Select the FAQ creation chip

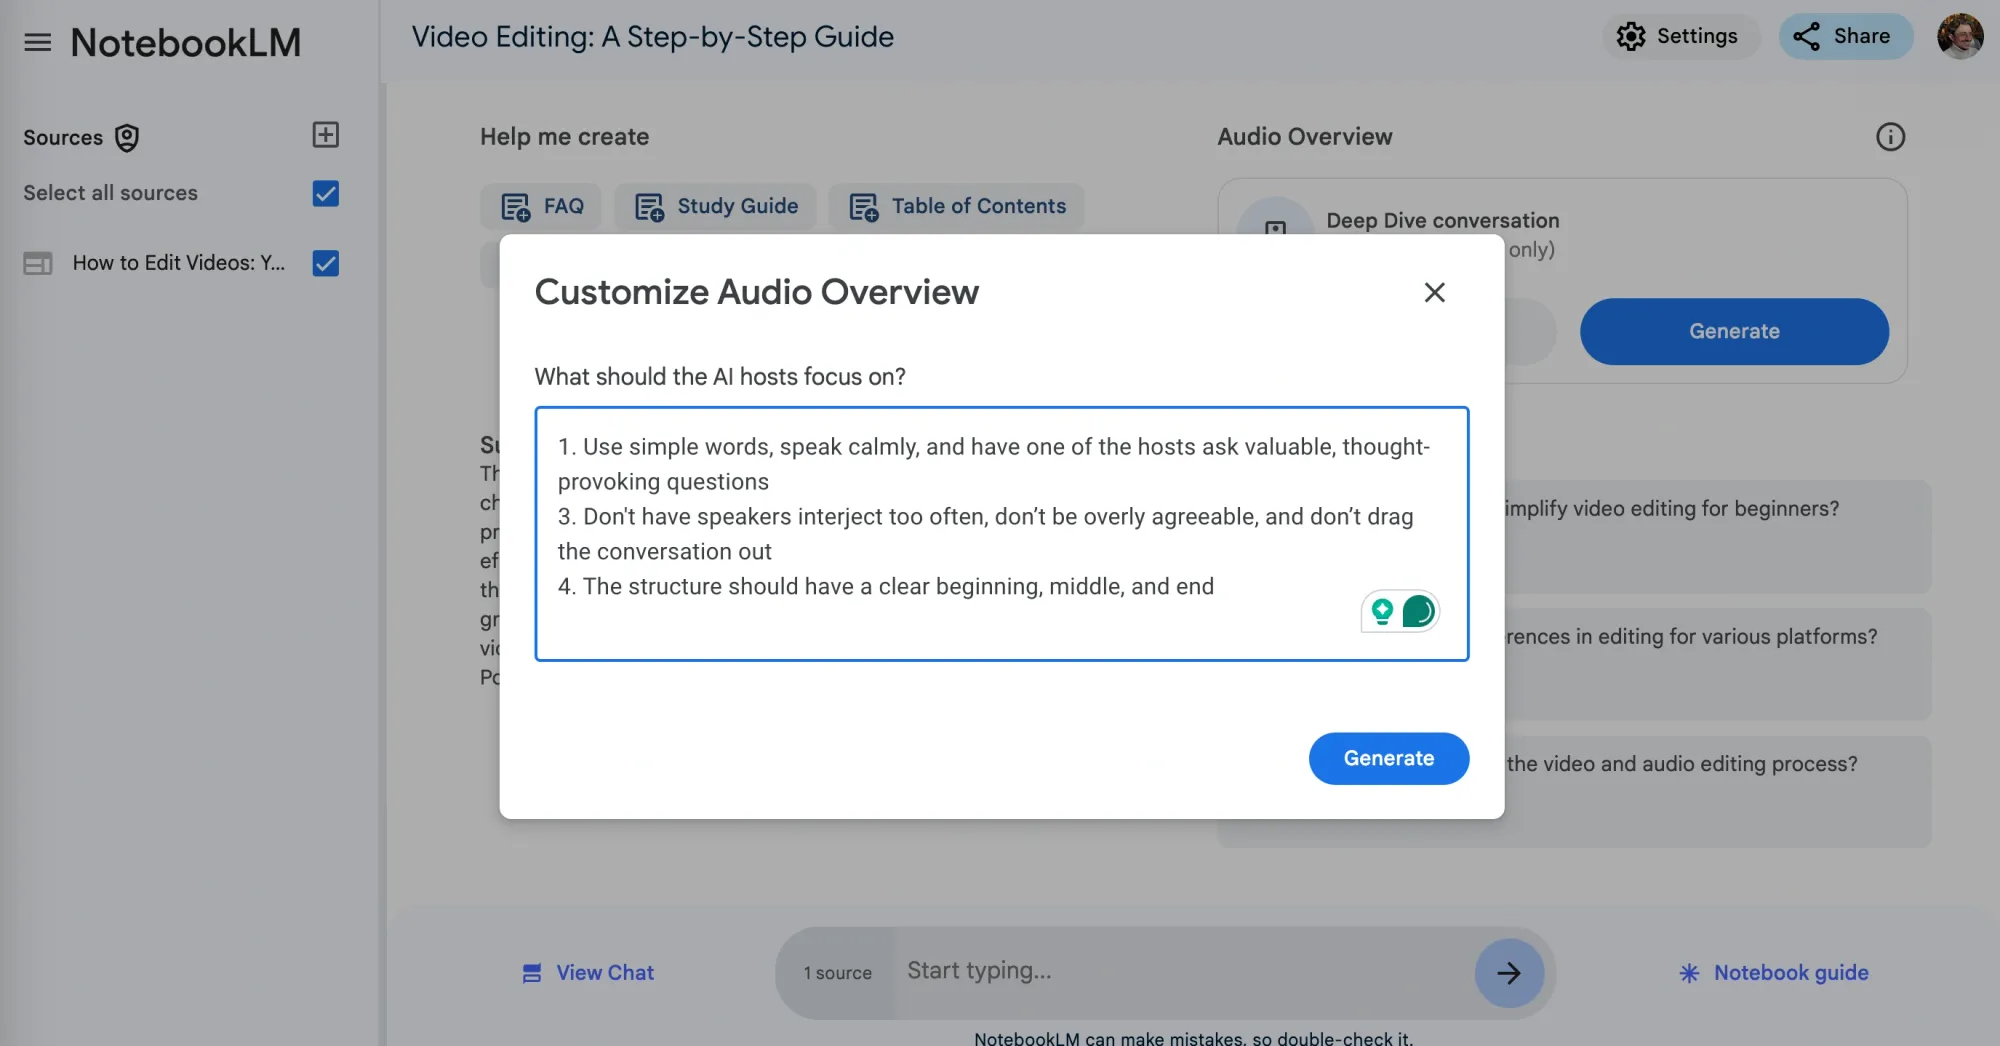click(x=542, y=206)
